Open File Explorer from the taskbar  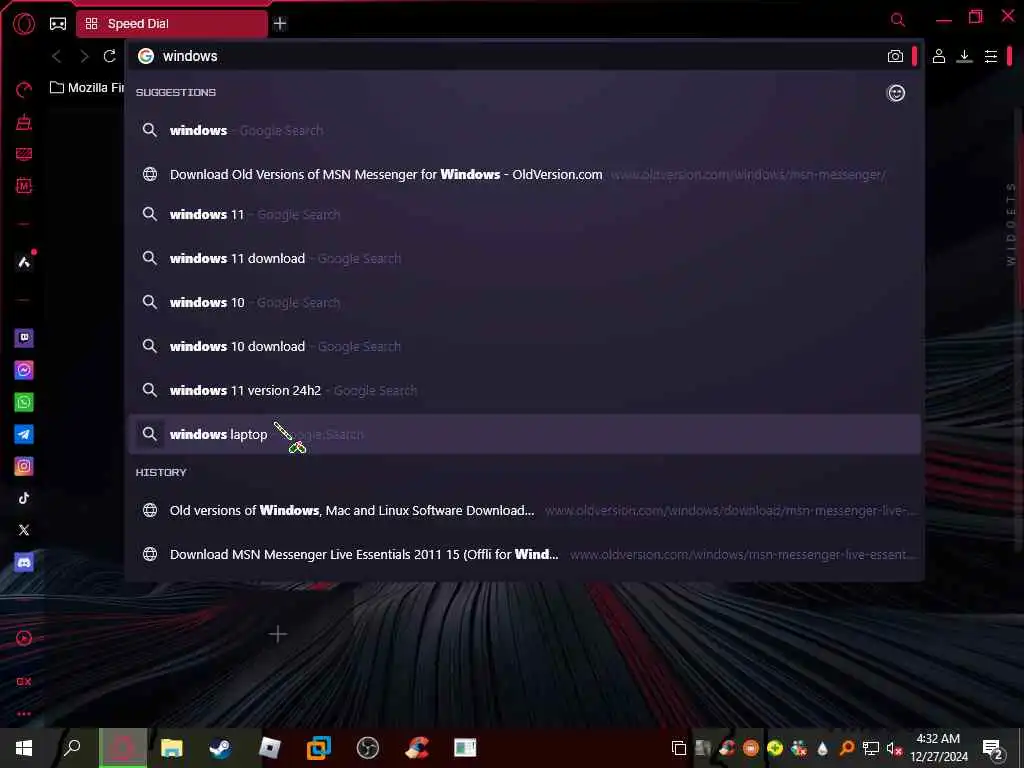pos(172,748)
